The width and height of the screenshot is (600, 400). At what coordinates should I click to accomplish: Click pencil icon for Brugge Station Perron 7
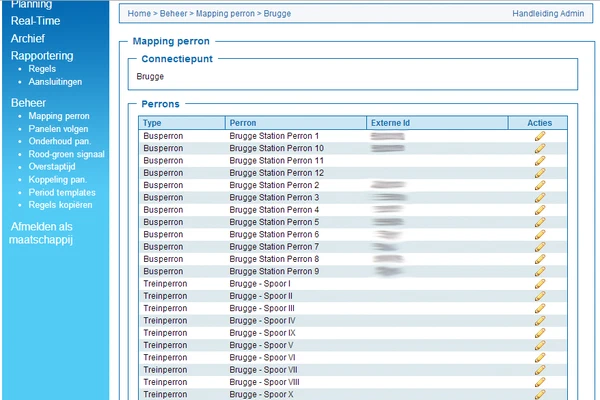(540, 247)
